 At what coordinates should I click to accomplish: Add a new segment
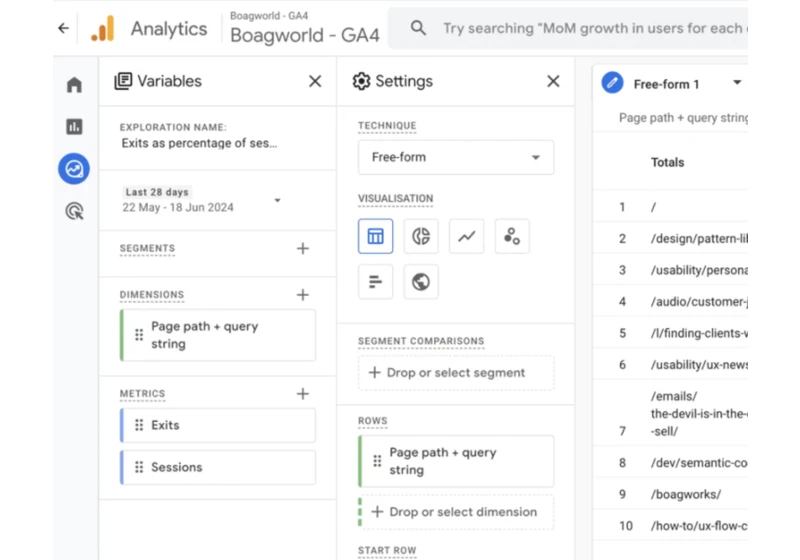click(303, 248)
